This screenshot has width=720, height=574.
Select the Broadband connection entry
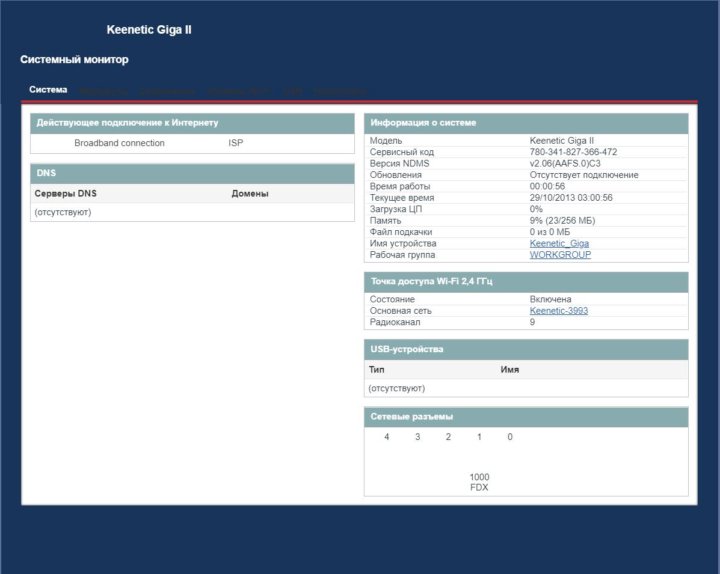119,143
